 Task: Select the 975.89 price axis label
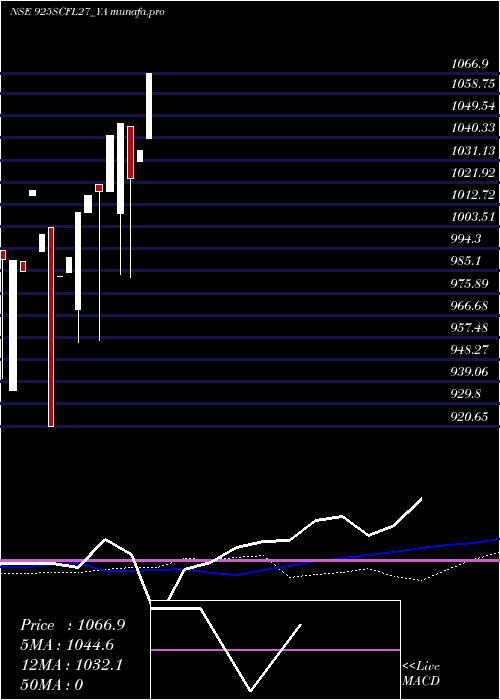(470, 283)
